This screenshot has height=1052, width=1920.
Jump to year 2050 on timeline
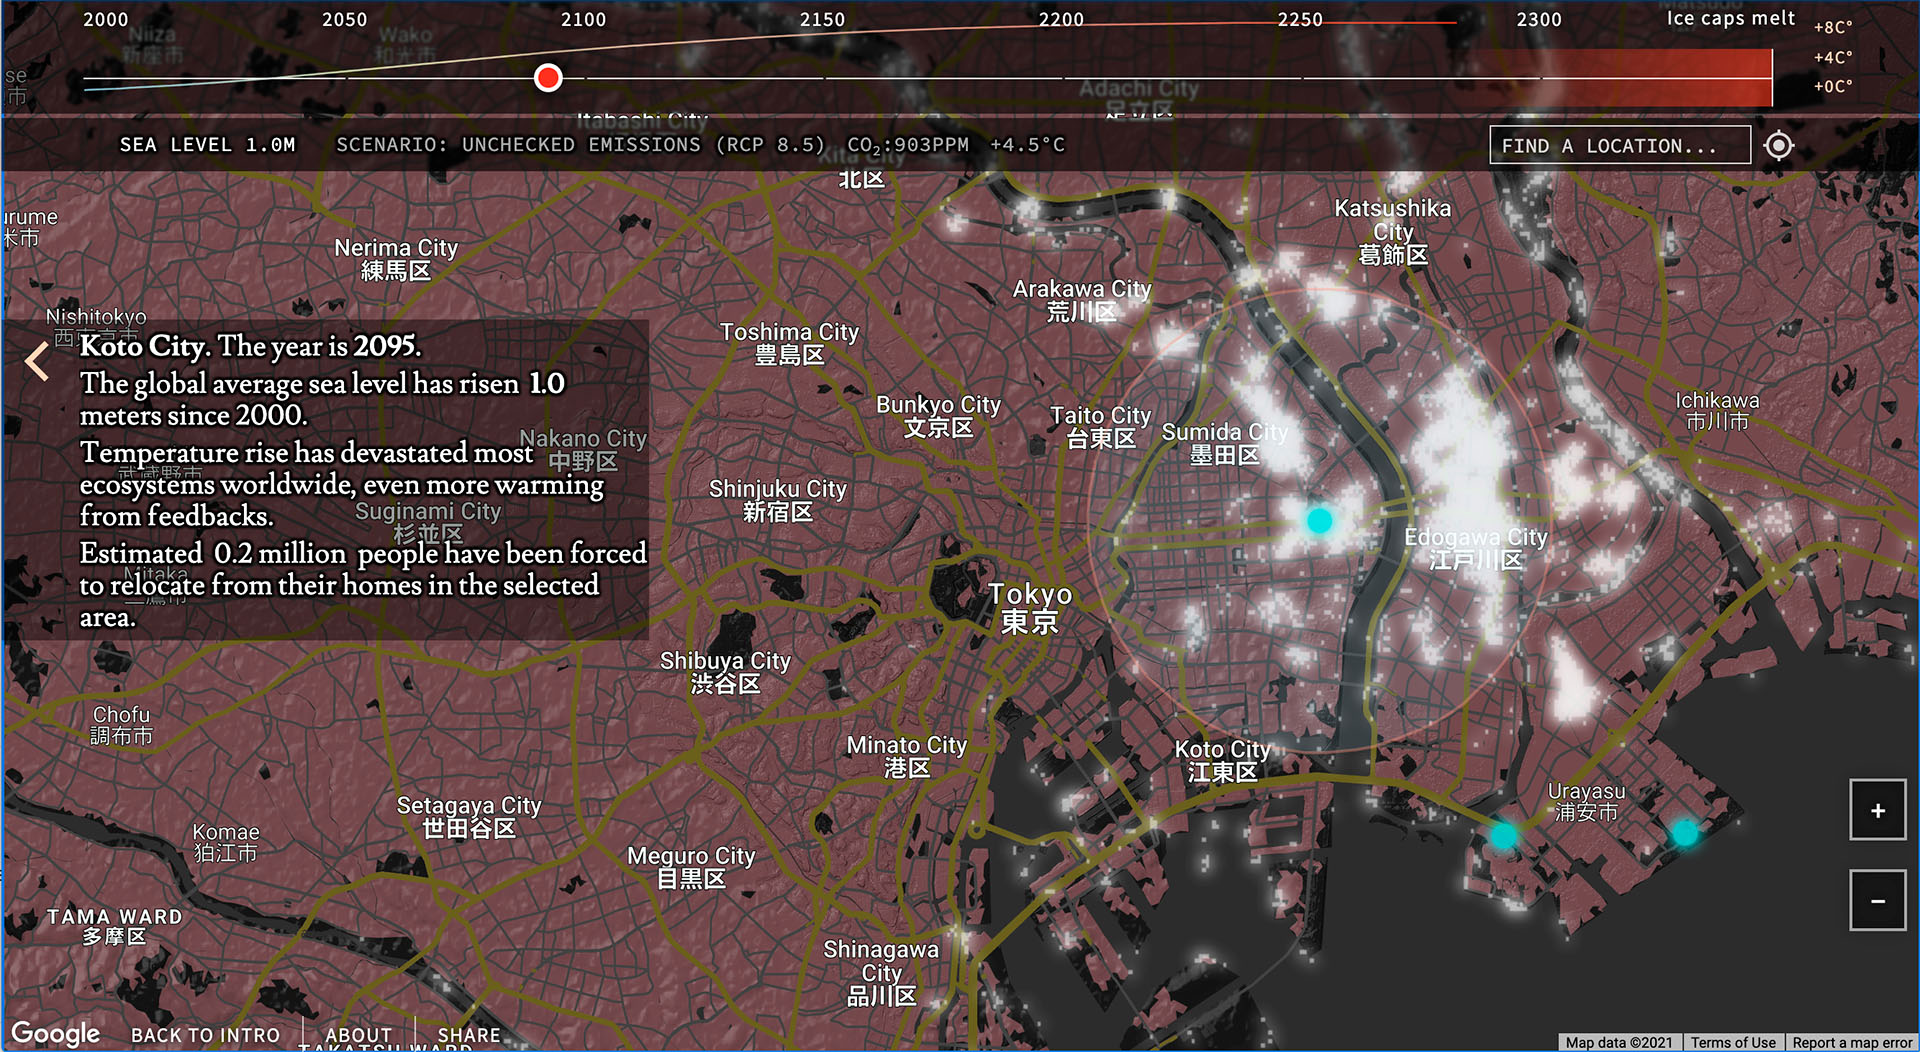pyautogui.click(x=344, y=19)
